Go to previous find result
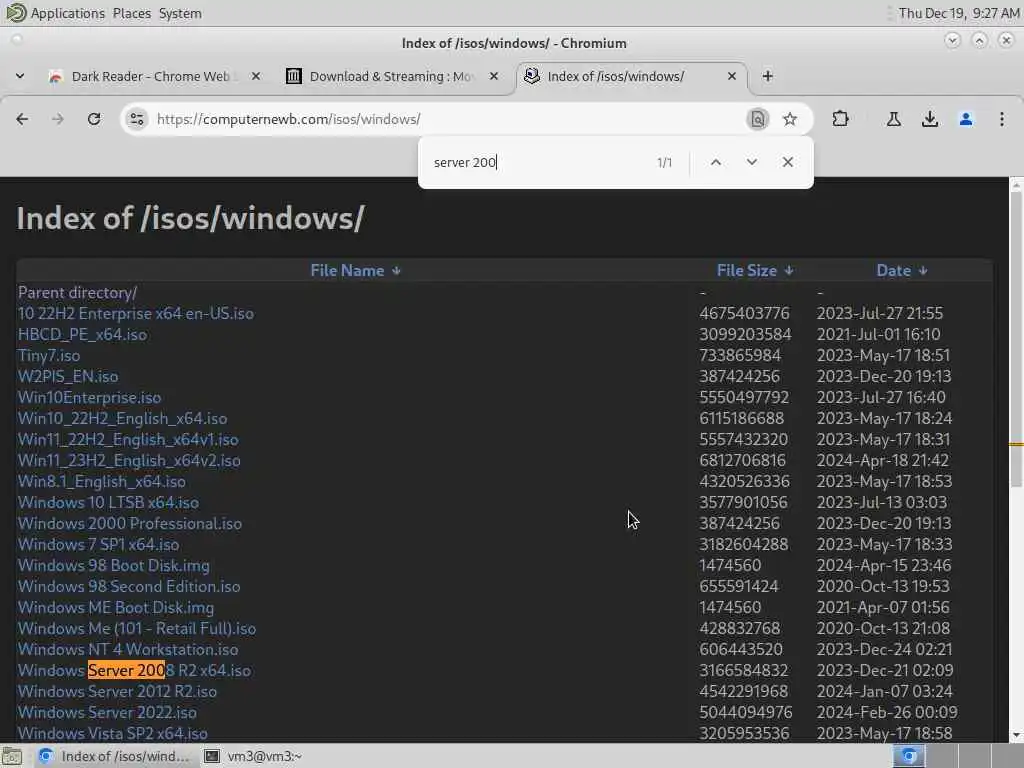 (x=716, y=162)
